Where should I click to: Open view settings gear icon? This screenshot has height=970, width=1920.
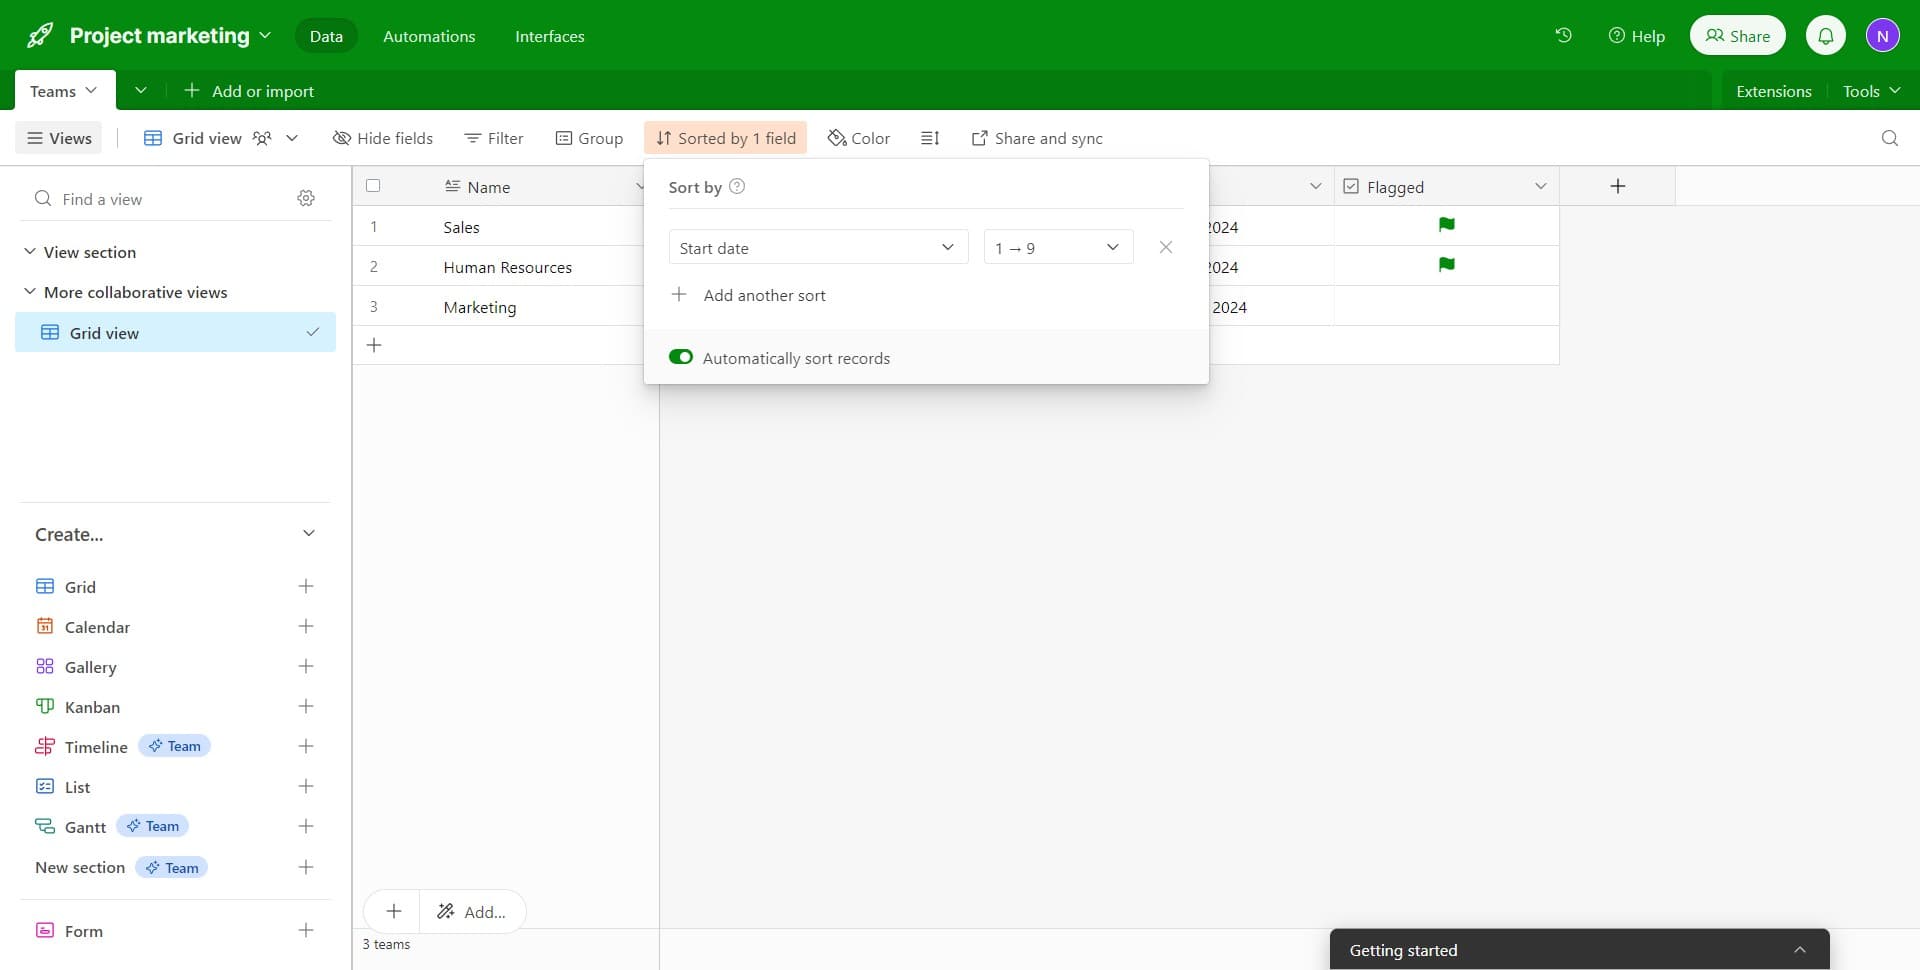tap(306, 199)
